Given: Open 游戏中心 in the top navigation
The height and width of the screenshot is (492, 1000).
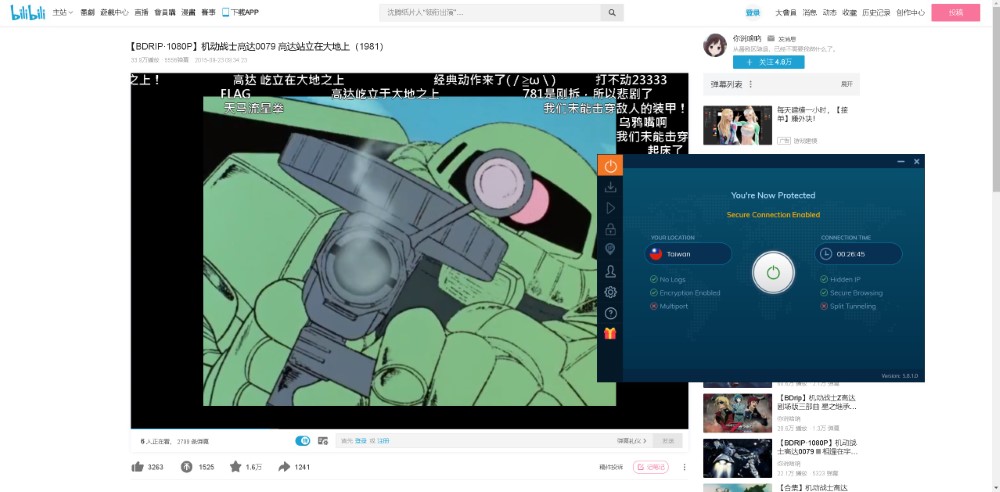Looking at the screenshot, I should (x=114, y=12).
